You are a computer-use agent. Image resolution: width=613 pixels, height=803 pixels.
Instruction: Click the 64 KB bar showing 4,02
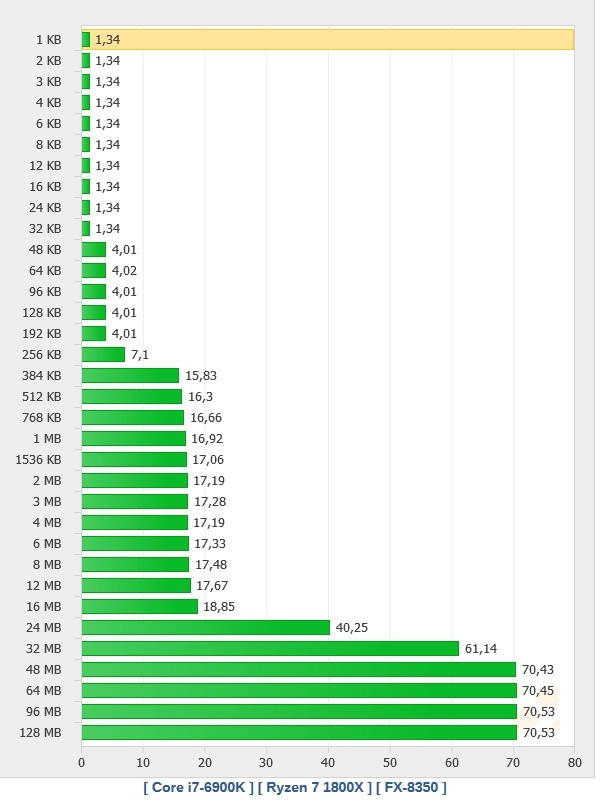[x=94, y=270]
